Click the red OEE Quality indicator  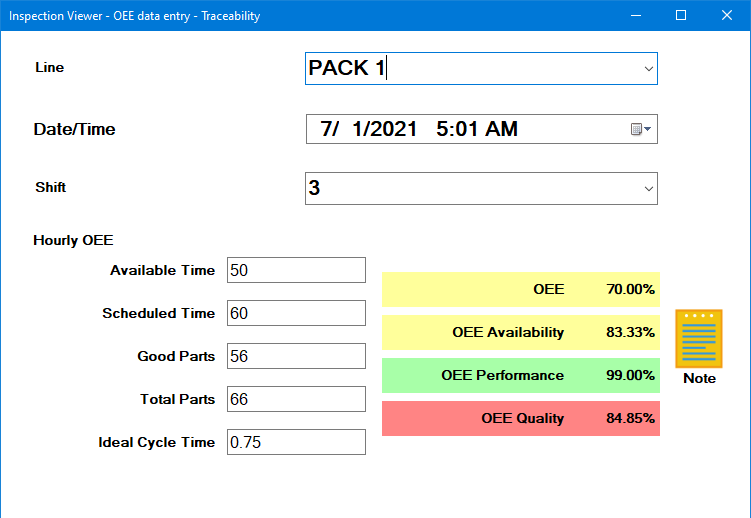point(520,418)
